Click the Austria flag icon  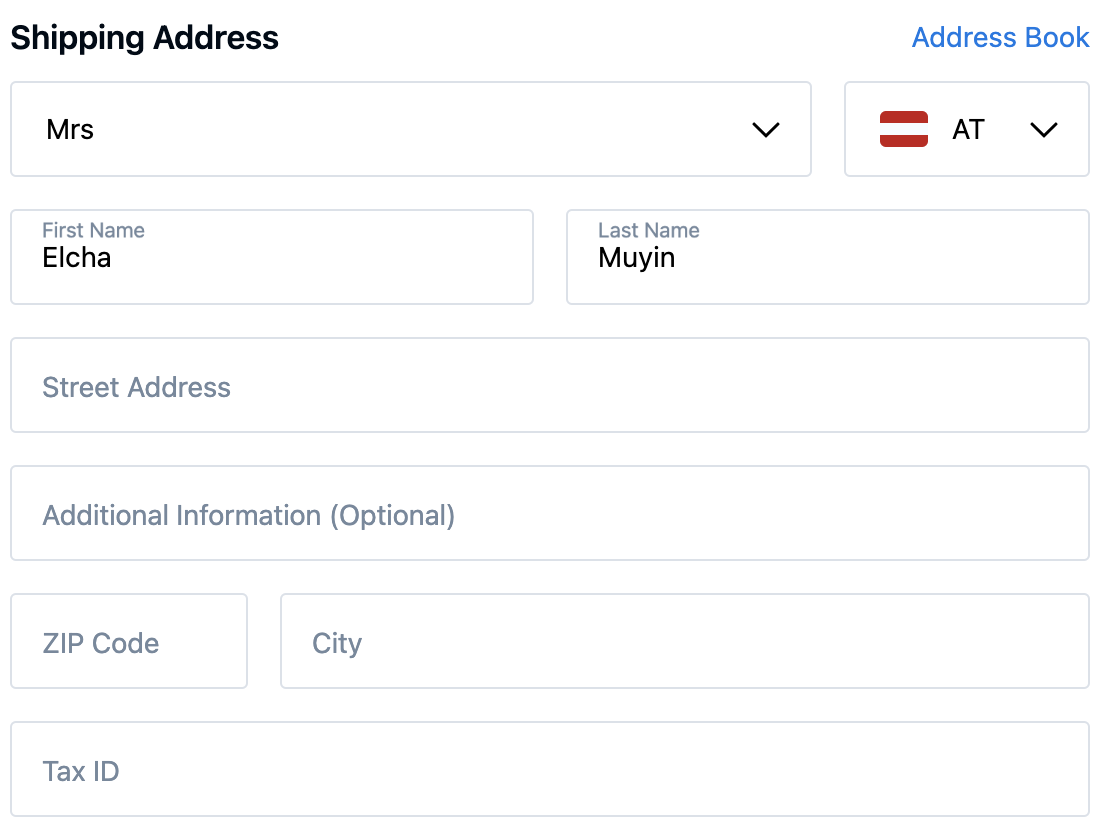point(903,130)
